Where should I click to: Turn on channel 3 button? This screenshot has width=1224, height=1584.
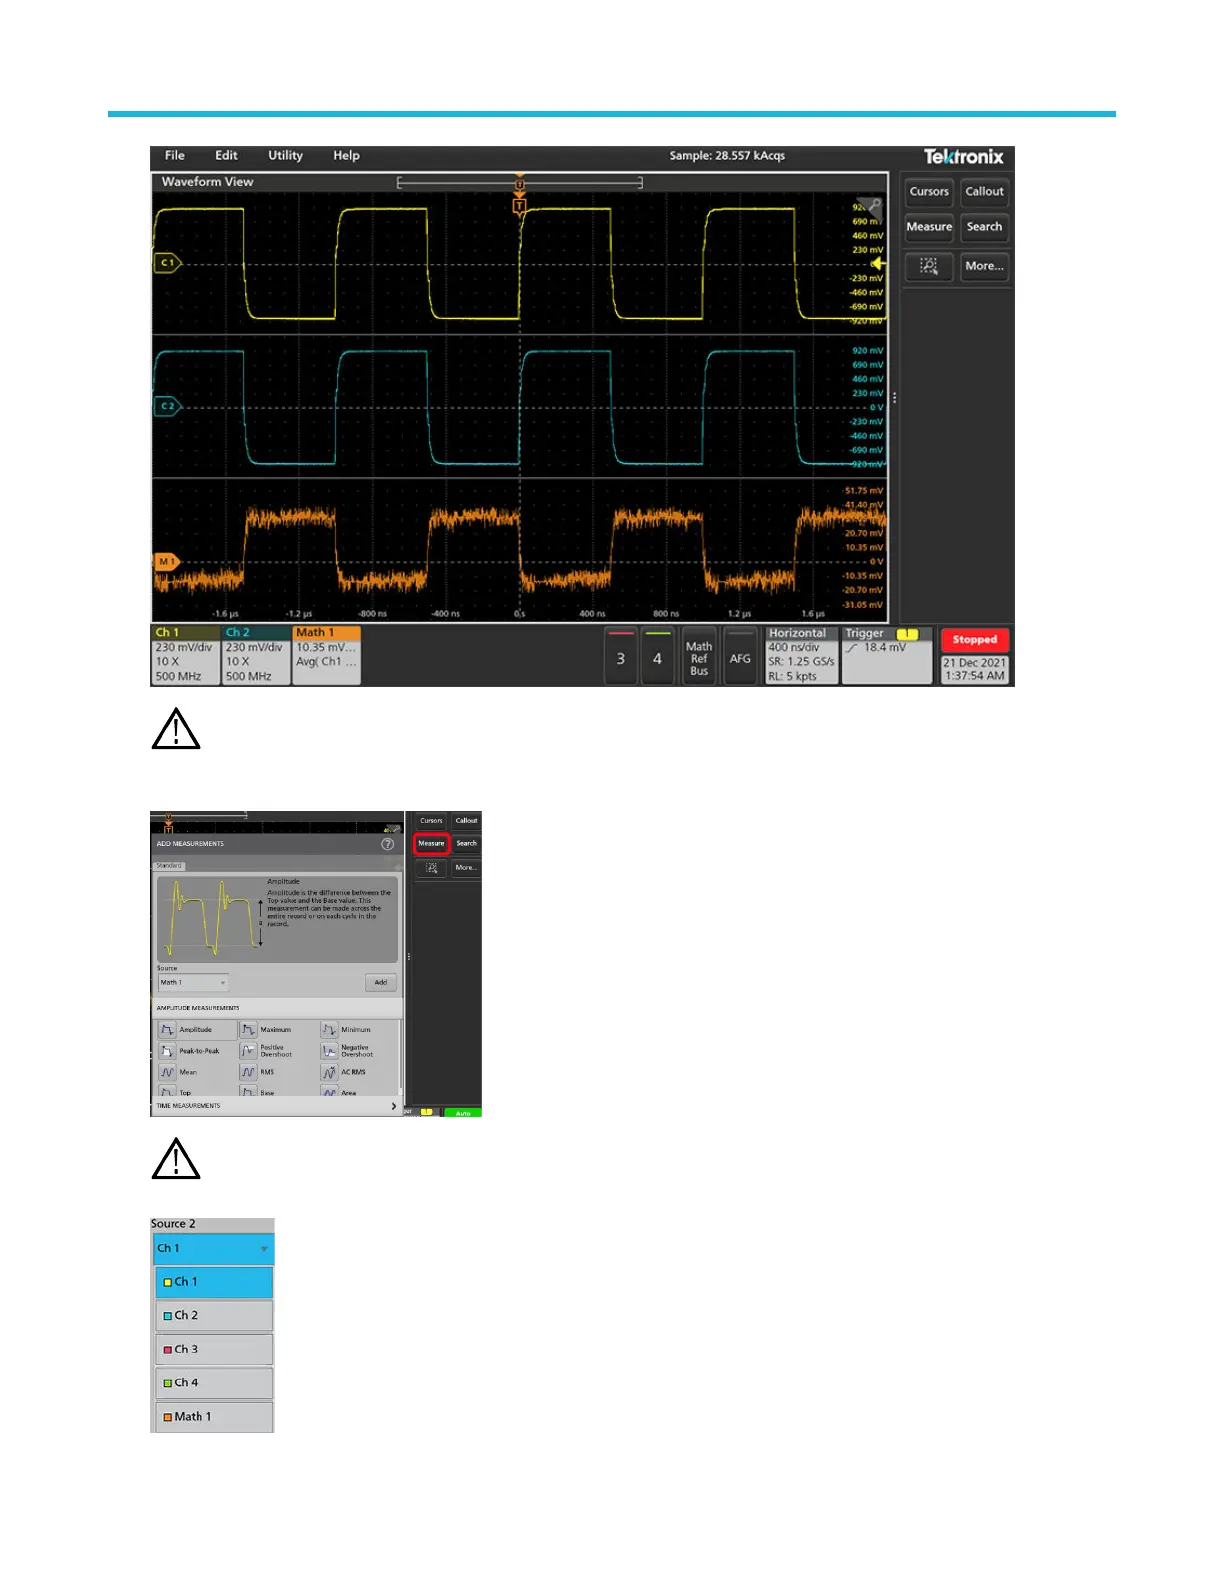[x=621, y=656]
